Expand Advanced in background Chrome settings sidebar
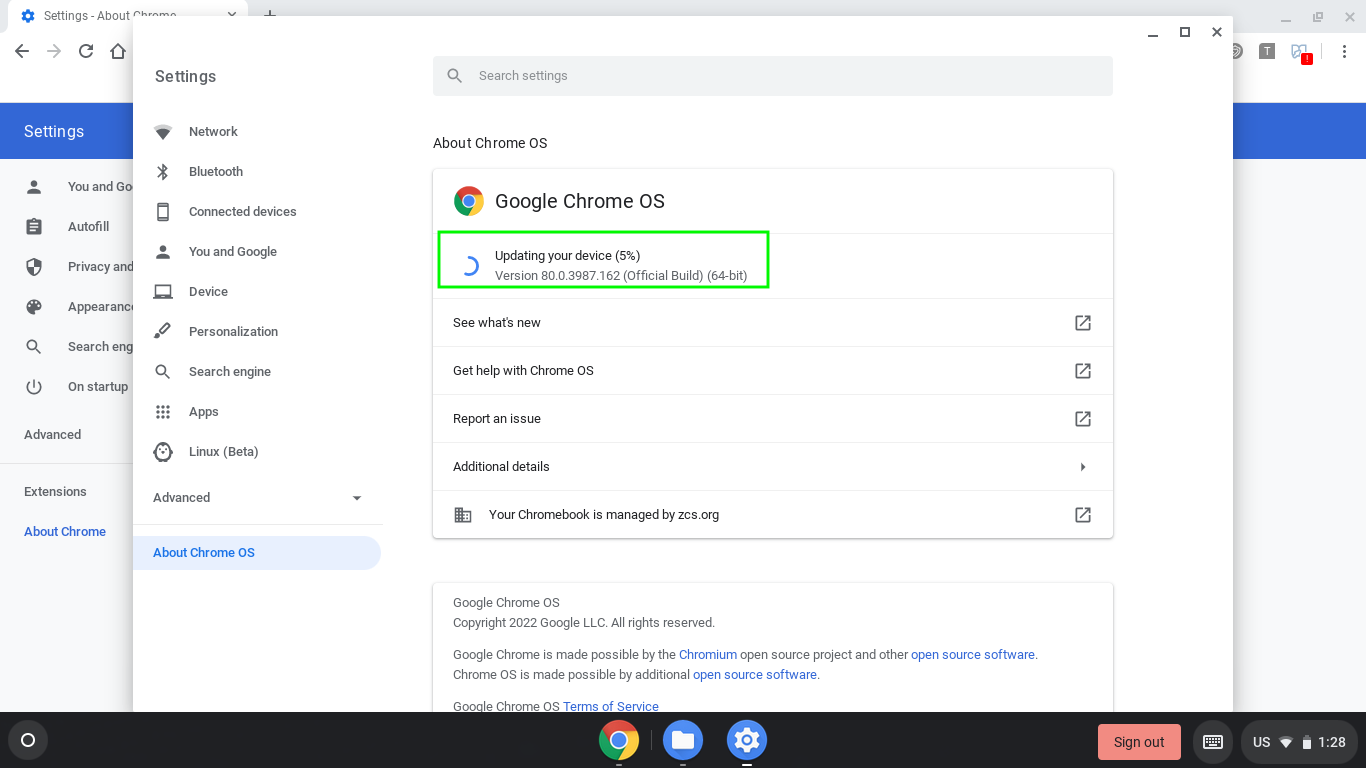Viewport: 1366px width, 768px height. click(x=53, y=435)
